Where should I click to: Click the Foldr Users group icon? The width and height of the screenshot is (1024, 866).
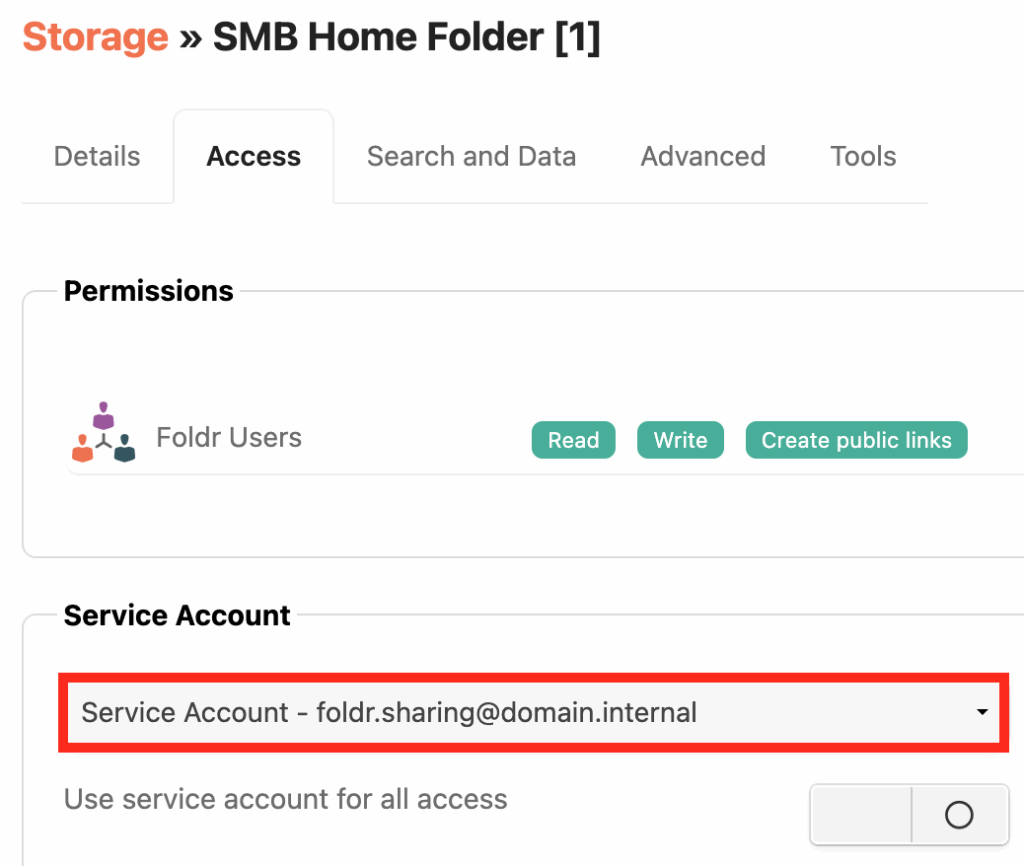103,434
